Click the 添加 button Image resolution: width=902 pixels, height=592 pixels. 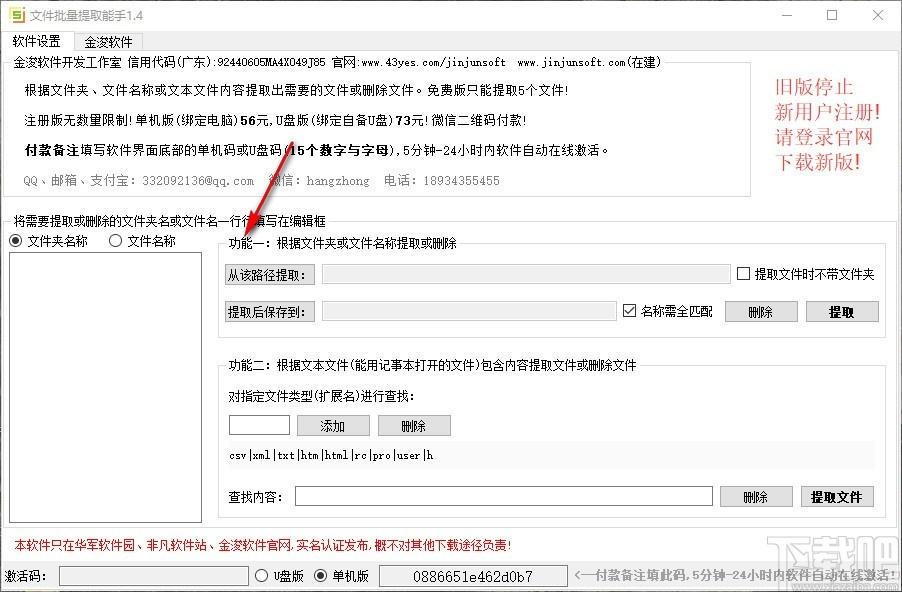tap(333, 426)
